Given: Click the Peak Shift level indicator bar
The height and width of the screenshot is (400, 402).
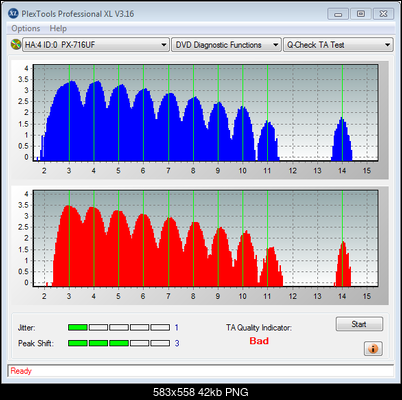Looking at the screenshot, I should tap(119, 343).
